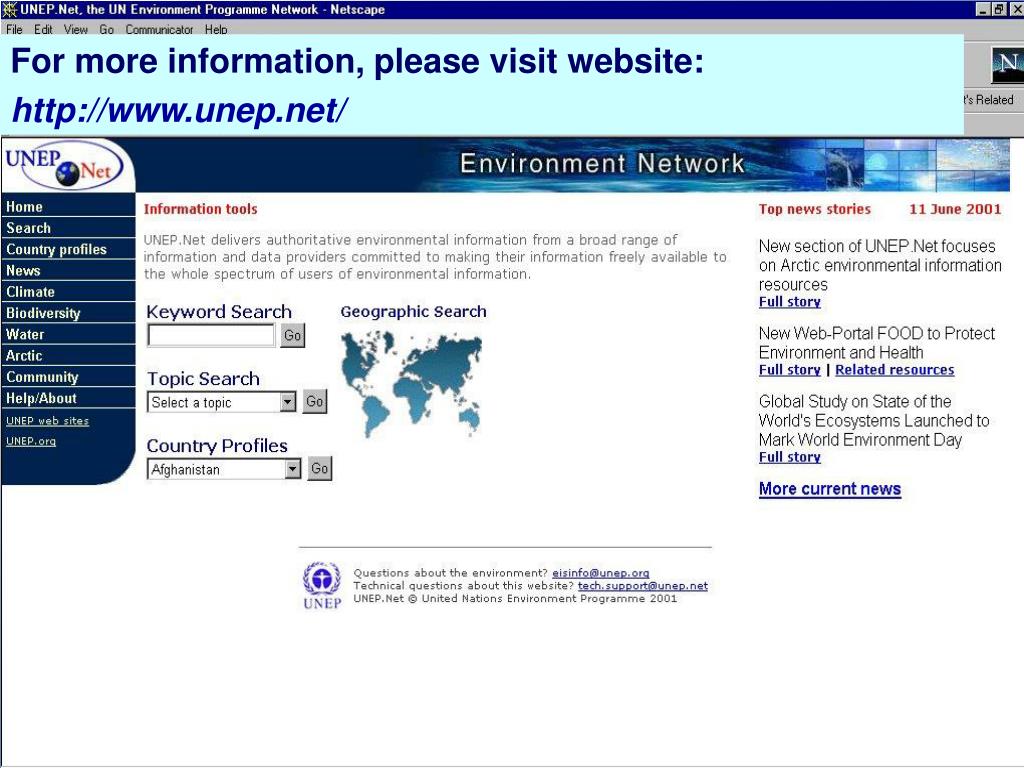Open Country profiles sidebar link
Viewport: 1024px width, 768px height.
click(x=68, y=249)
